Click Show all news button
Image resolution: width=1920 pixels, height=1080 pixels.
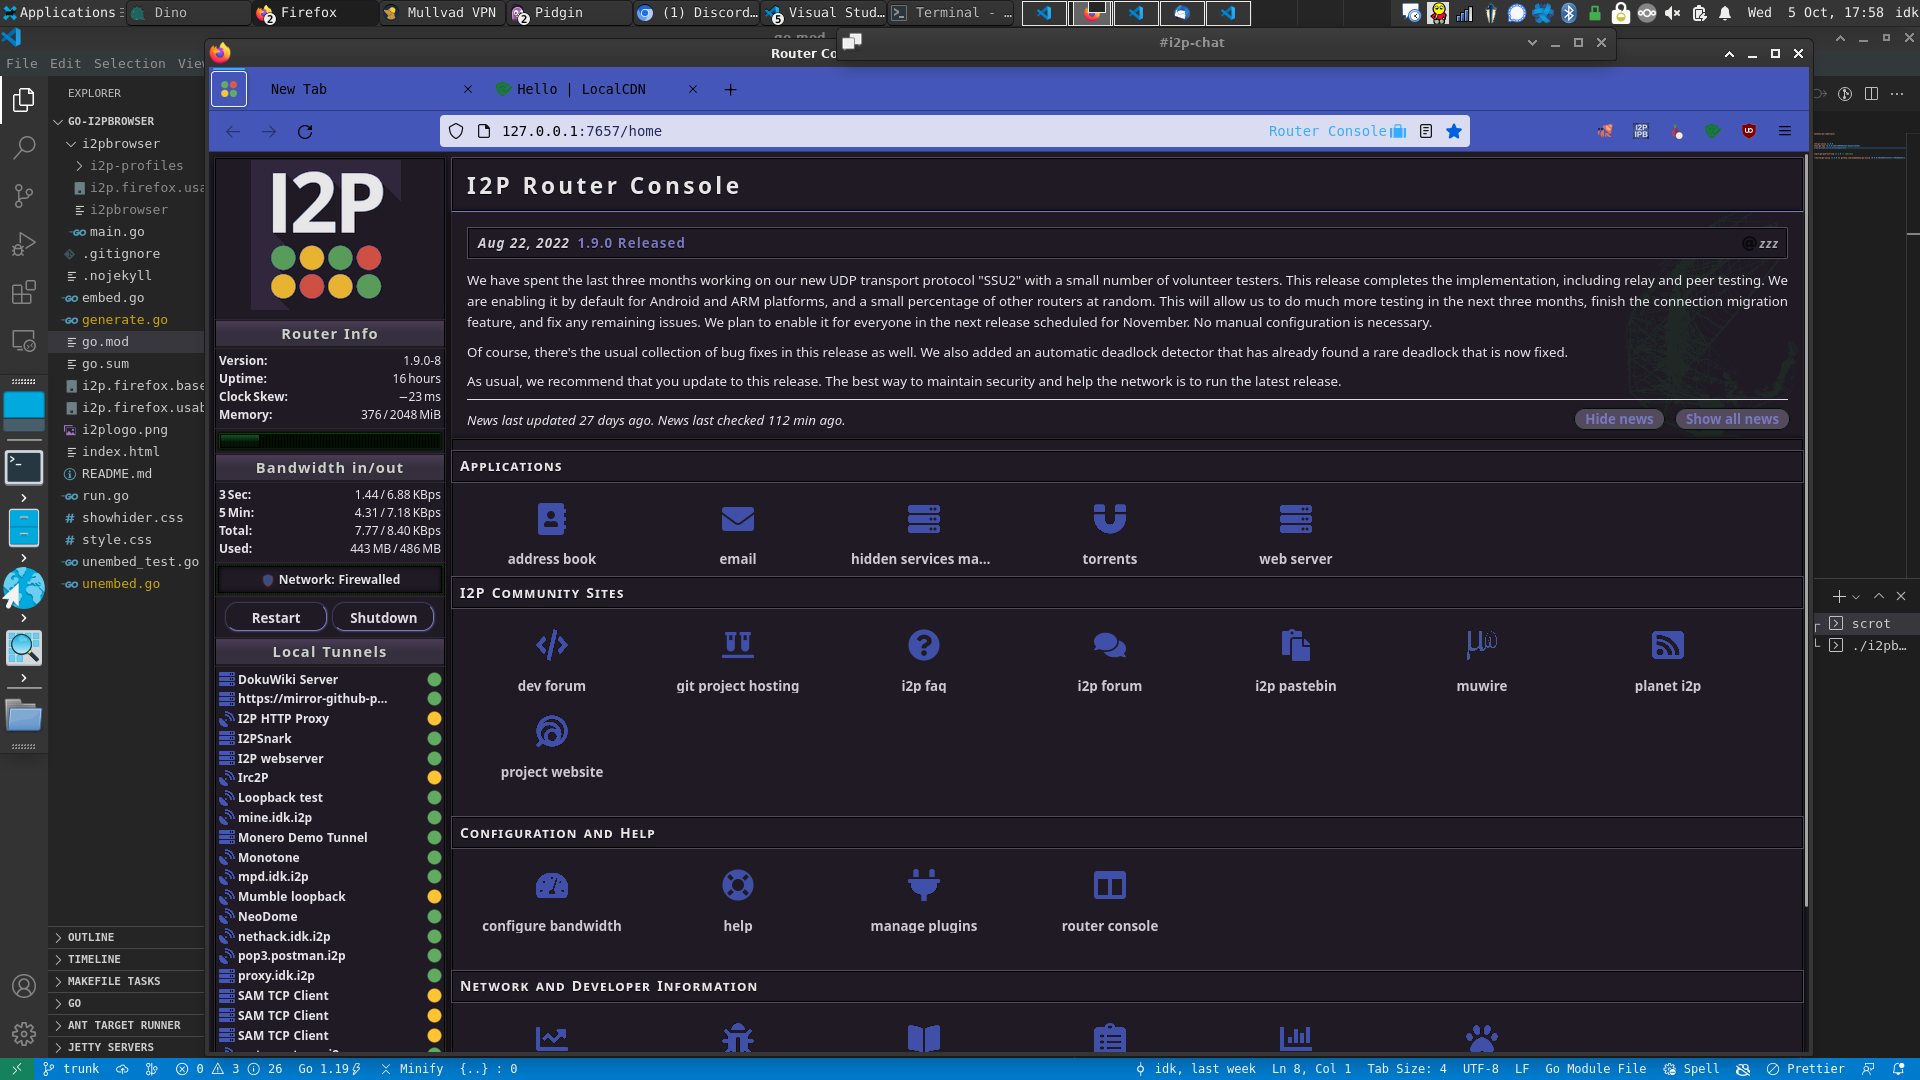click(1732, 419)
